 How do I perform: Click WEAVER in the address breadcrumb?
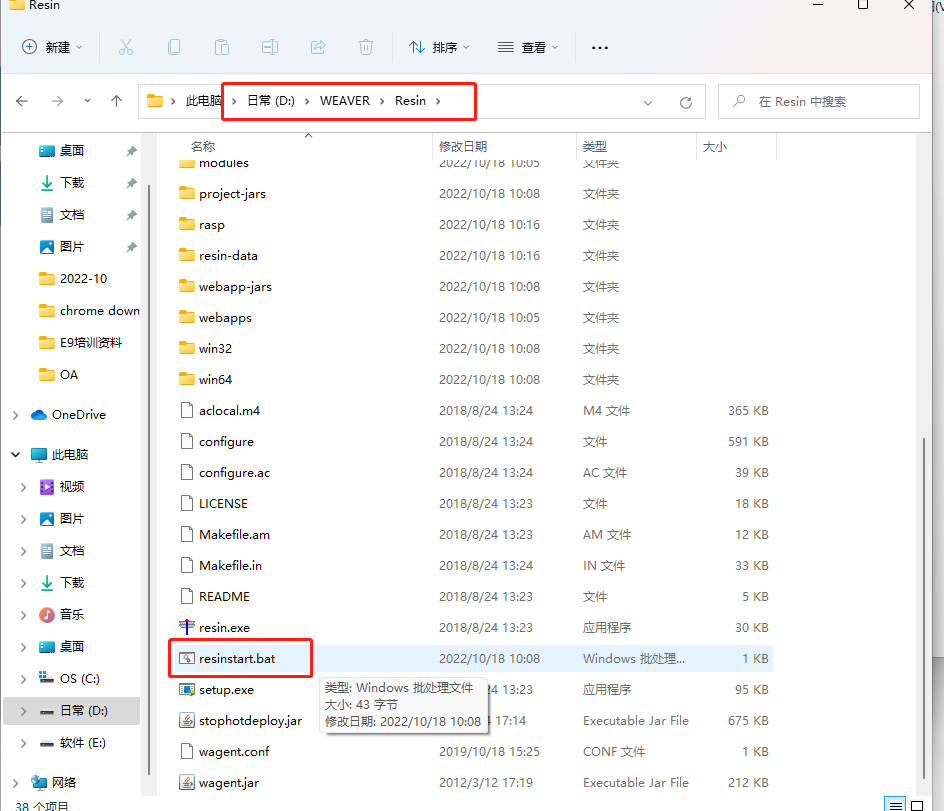[344, 101]
